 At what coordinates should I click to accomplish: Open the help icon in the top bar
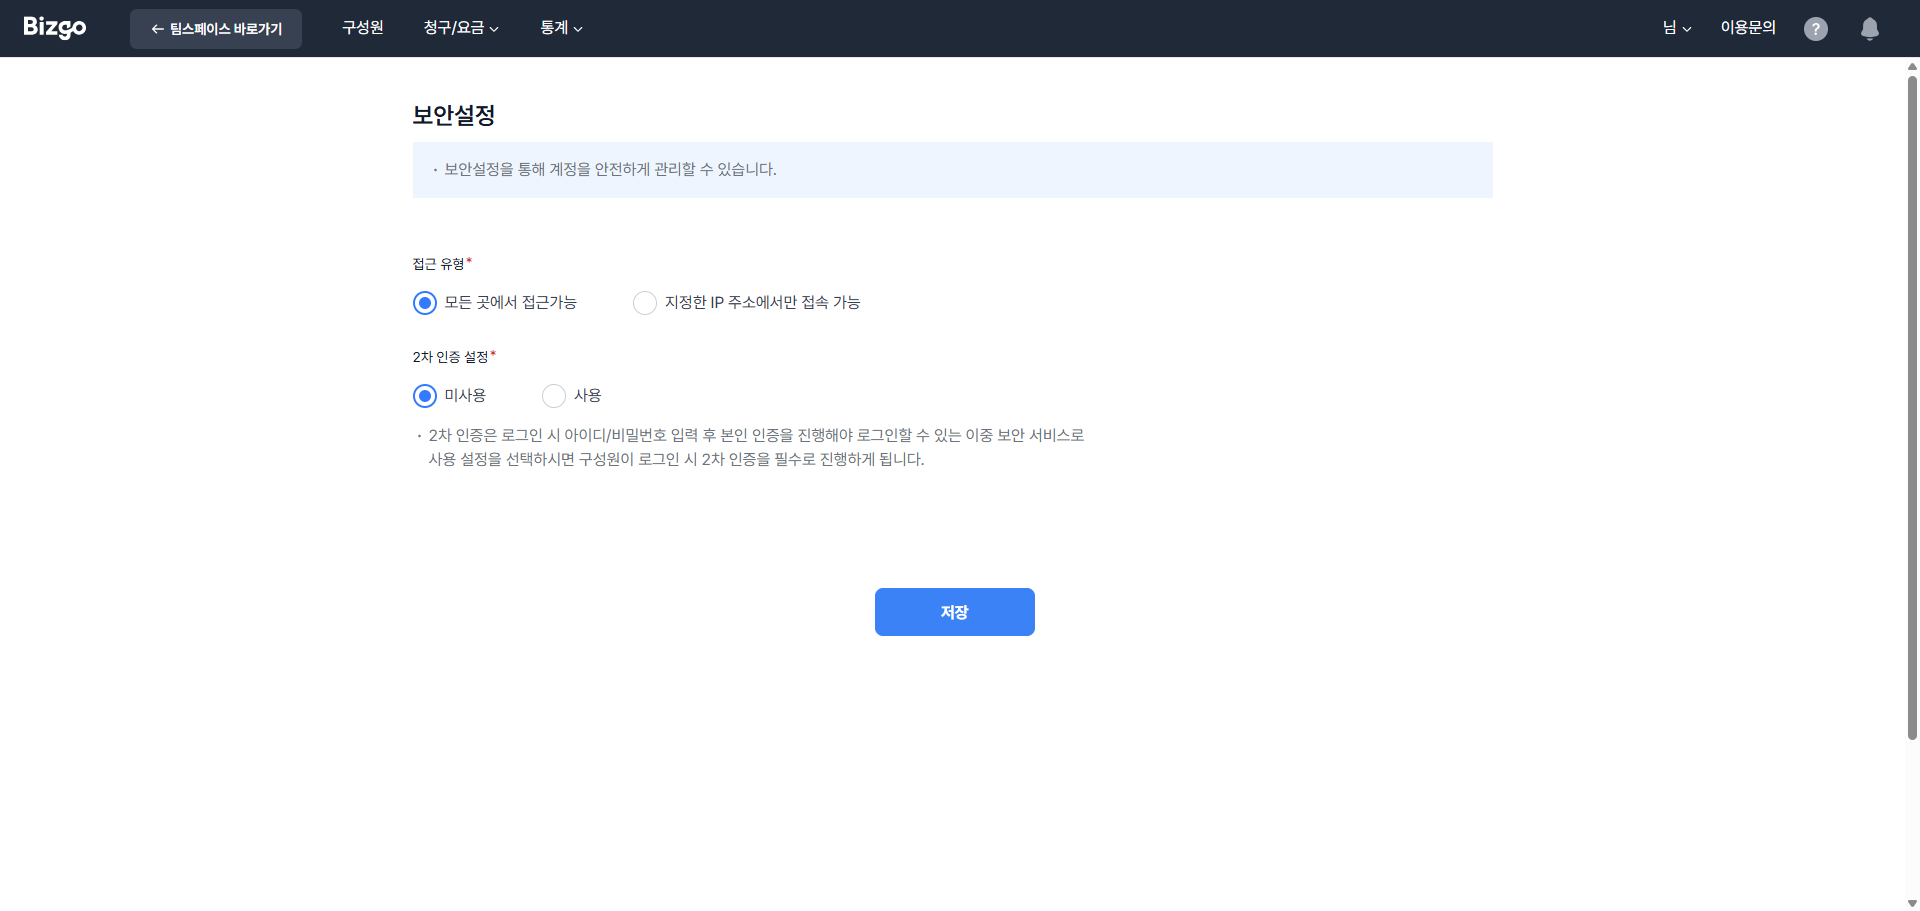tap(1815, 28)
